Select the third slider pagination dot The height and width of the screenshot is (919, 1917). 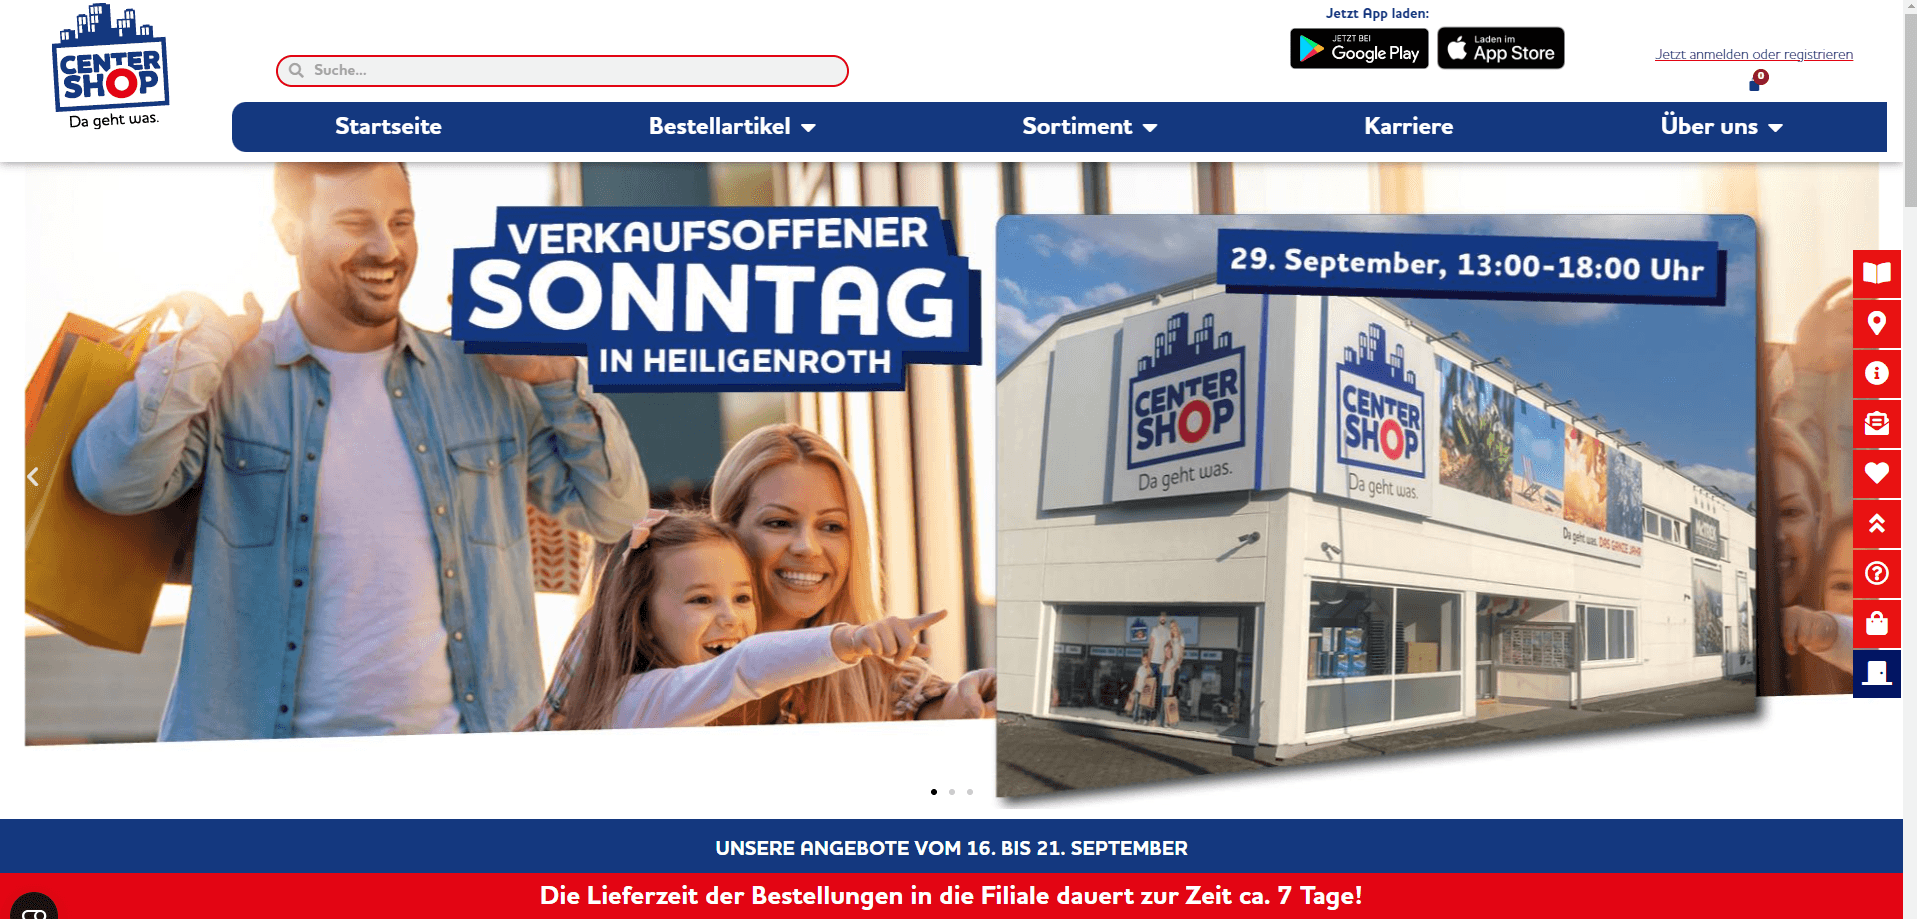point(970,792)
